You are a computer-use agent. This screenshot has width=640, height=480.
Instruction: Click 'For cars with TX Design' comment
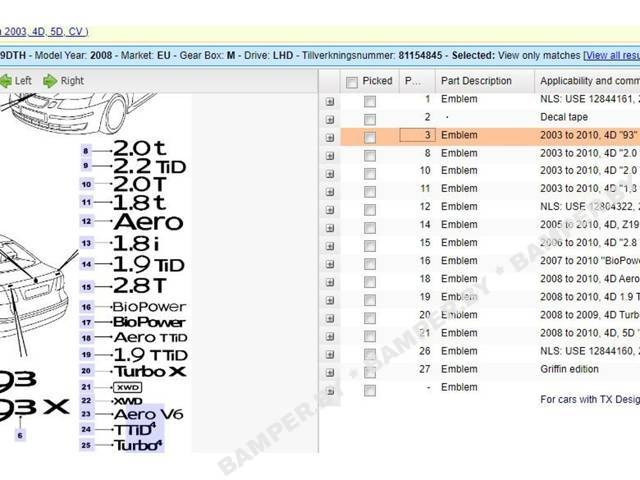590,400
